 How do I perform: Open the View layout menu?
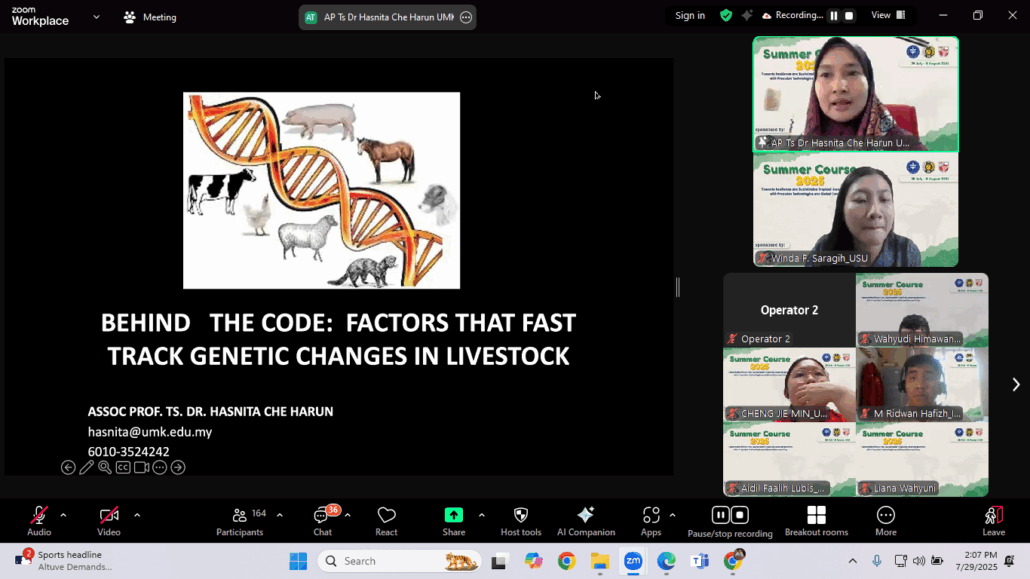coord(887,15)
